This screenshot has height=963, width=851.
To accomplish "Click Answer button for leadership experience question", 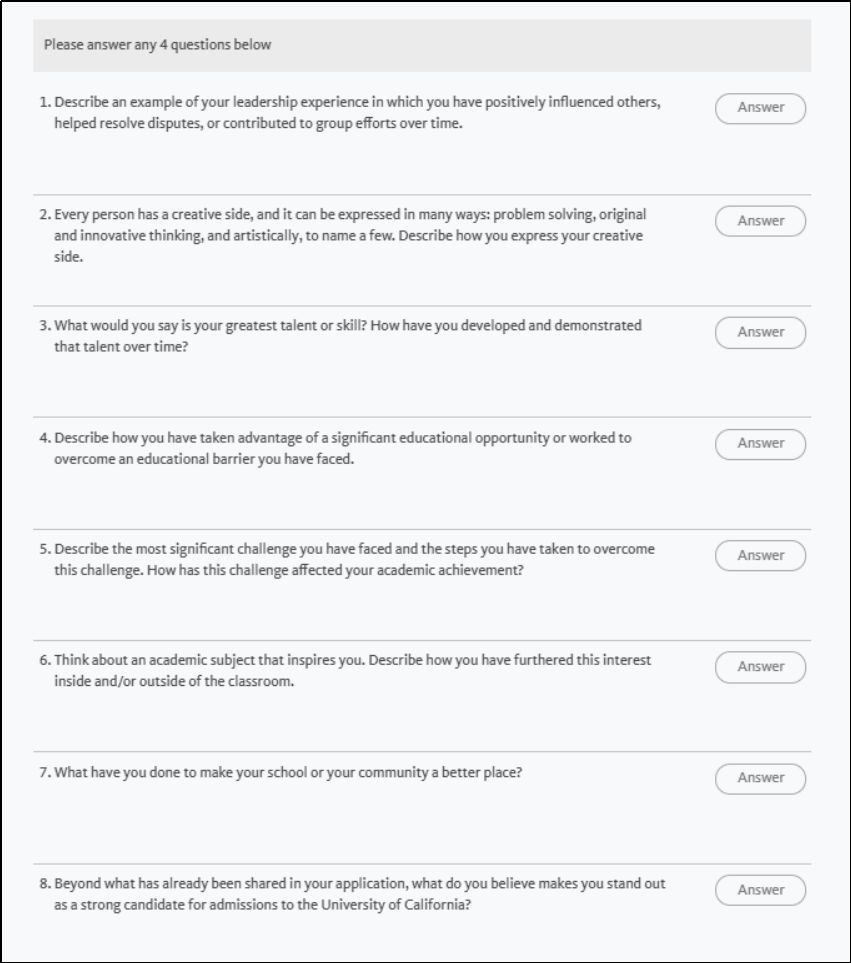I will click(x=760, y=108).
